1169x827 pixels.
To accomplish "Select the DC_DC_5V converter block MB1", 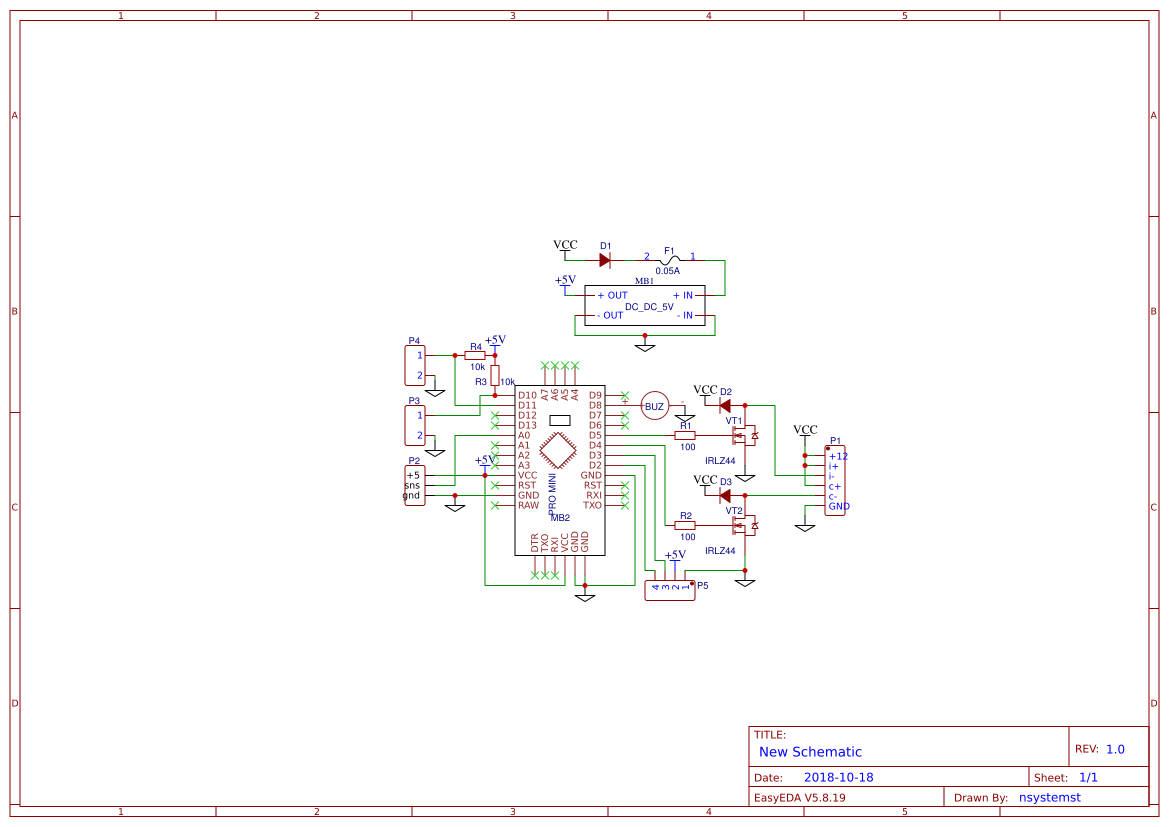I will (x=646, y=305).
